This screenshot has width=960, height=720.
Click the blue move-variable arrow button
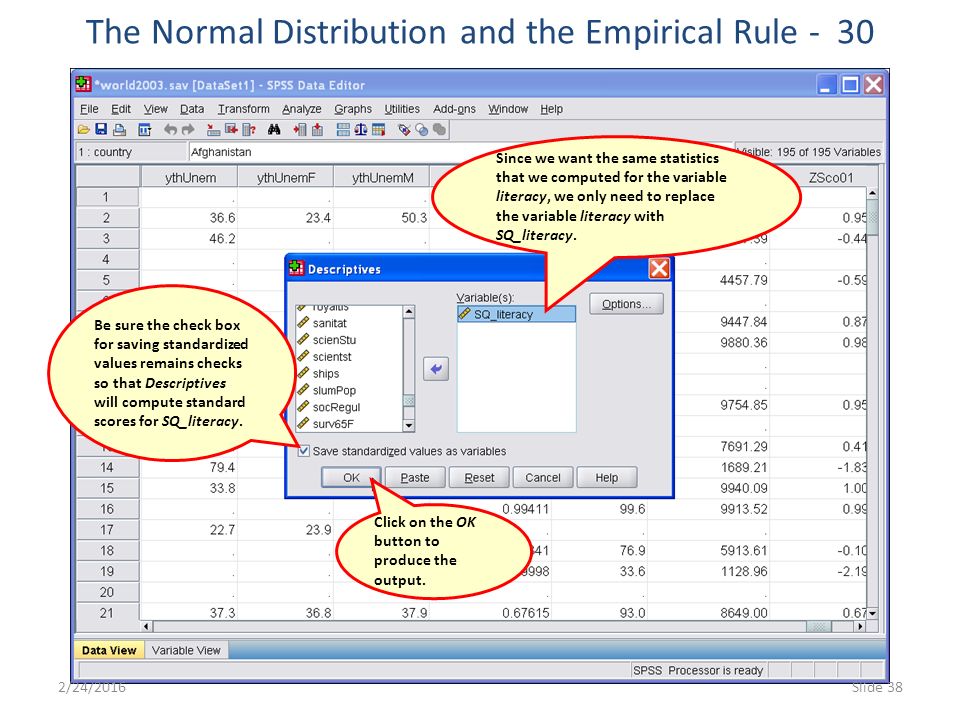(436, 369)
